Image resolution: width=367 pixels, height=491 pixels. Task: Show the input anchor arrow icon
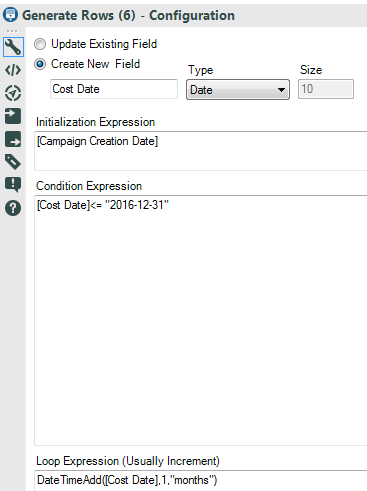tap(13, 116)
